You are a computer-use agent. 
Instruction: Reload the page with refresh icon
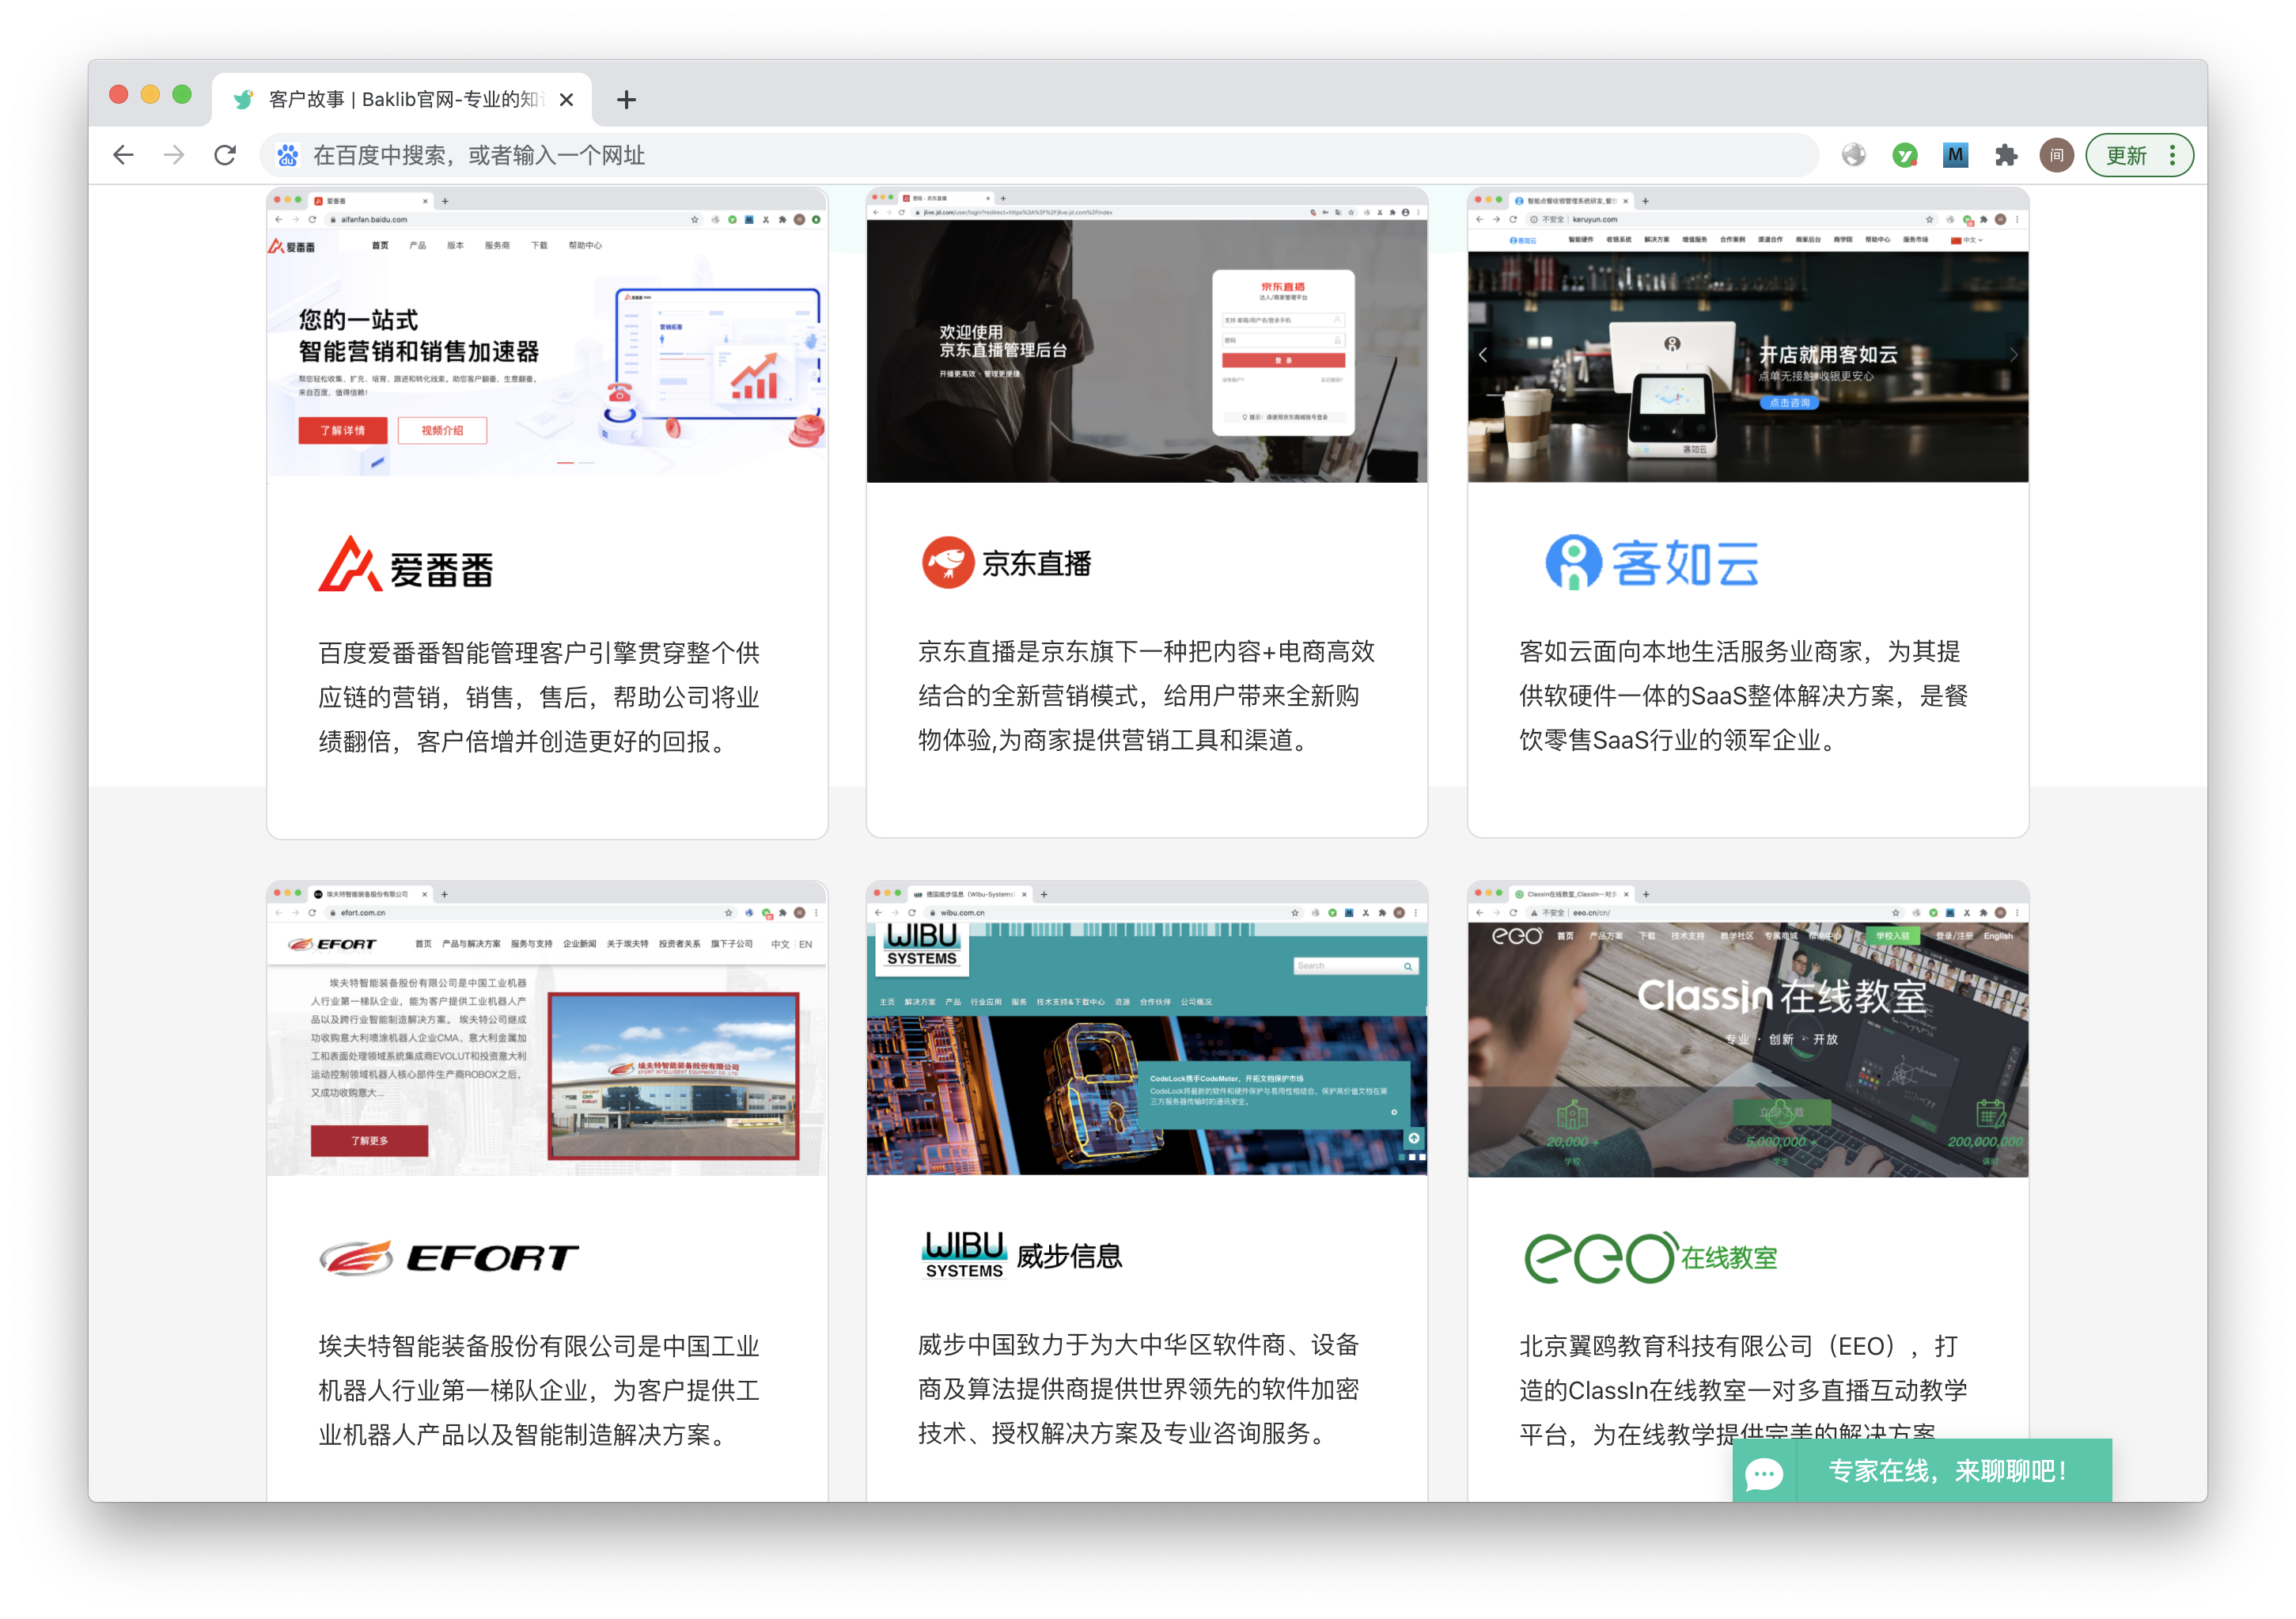pyautogui.click(x=226, y=155)
